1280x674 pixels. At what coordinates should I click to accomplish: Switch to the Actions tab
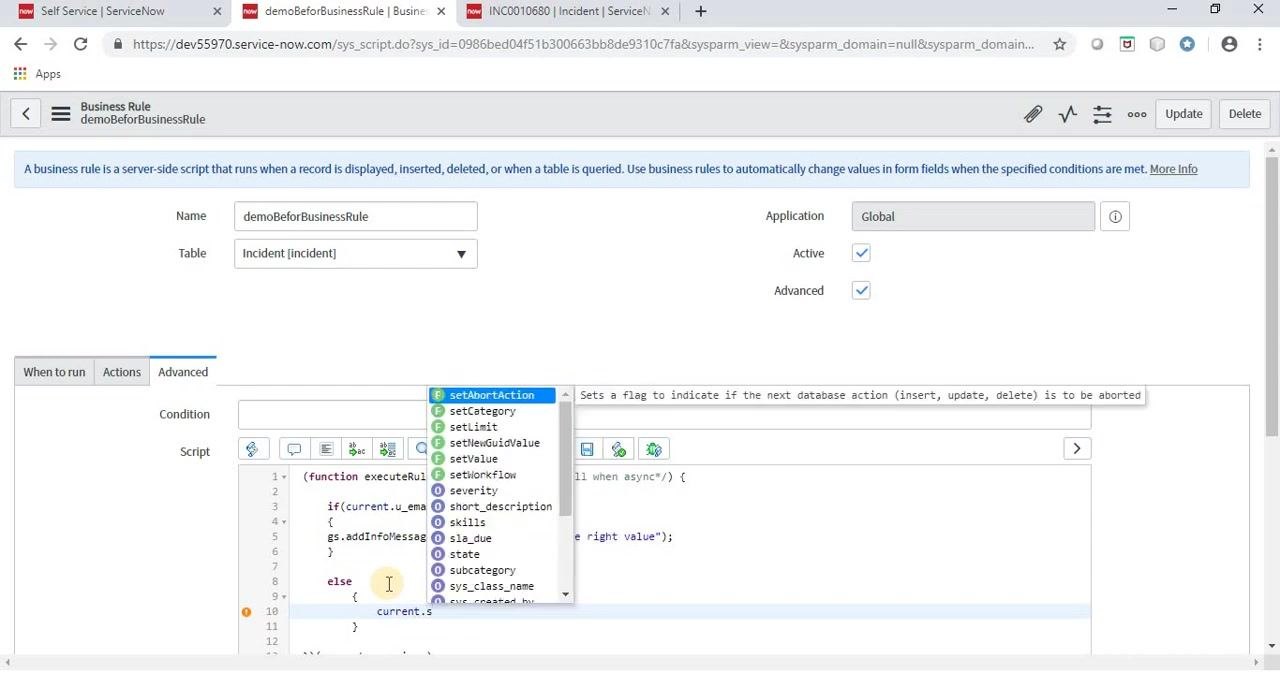122,372
